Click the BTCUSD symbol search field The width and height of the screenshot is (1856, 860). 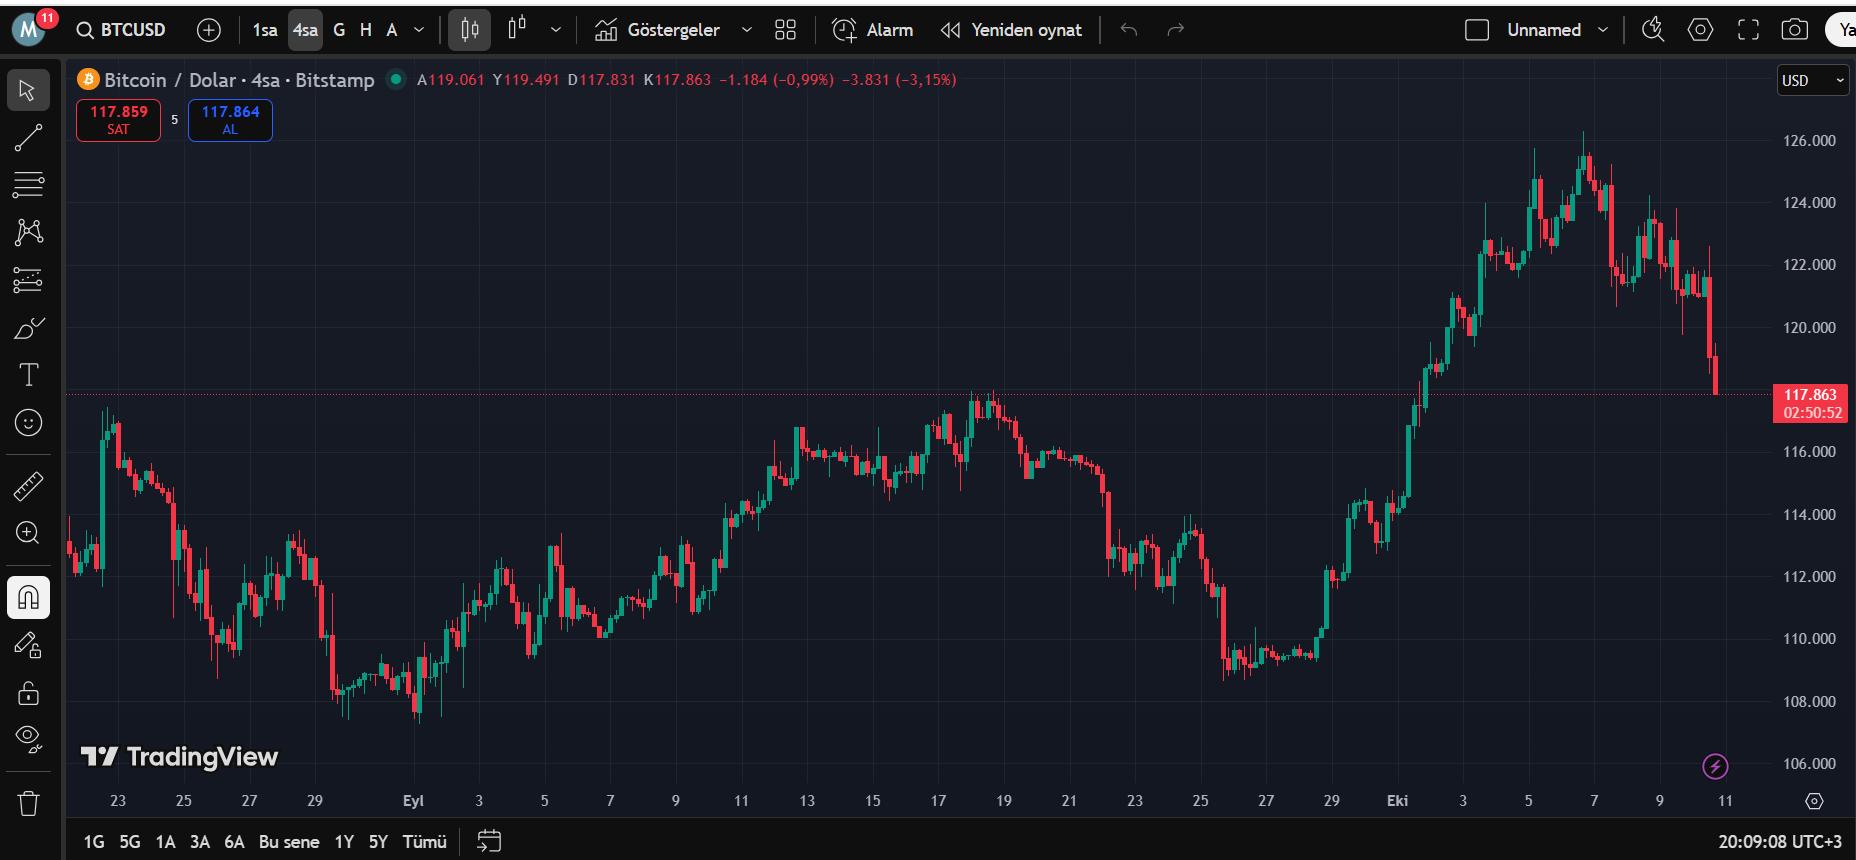[x=122, y=30]
